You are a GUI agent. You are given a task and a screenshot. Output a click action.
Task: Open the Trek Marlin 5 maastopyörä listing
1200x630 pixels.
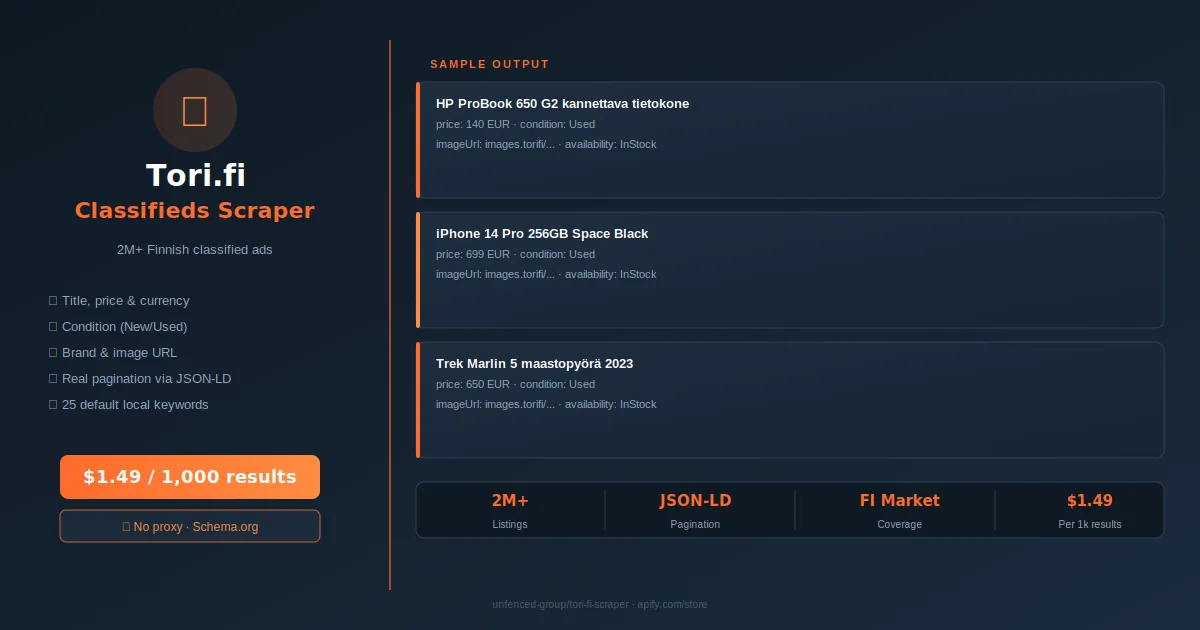790,400
